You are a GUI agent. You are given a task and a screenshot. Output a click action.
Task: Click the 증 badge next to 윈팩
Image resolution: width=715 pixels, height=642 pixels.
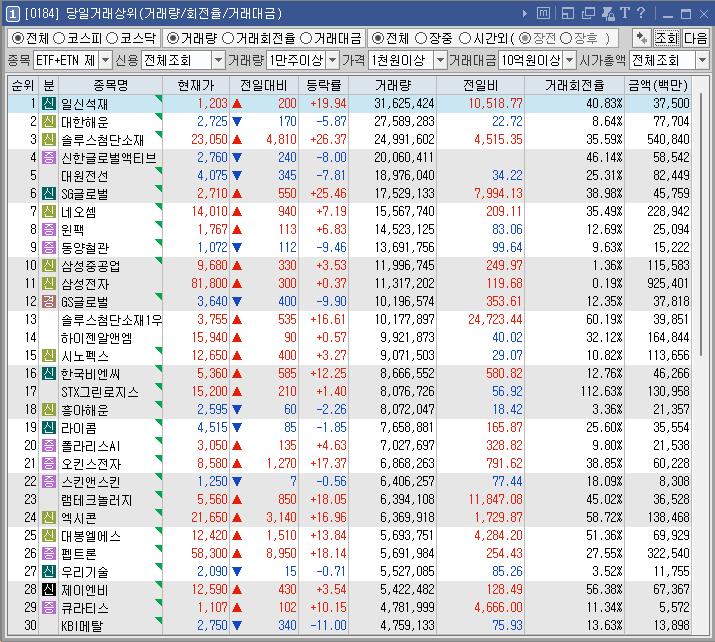point(49,229)
